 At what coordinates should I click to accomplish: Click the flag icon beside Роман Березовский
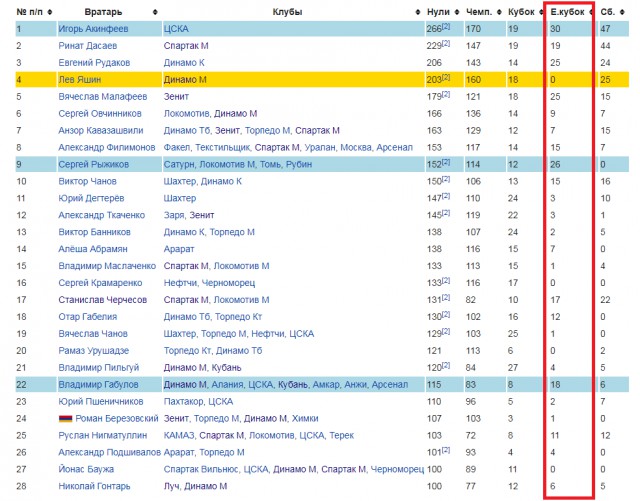(65, 419)
